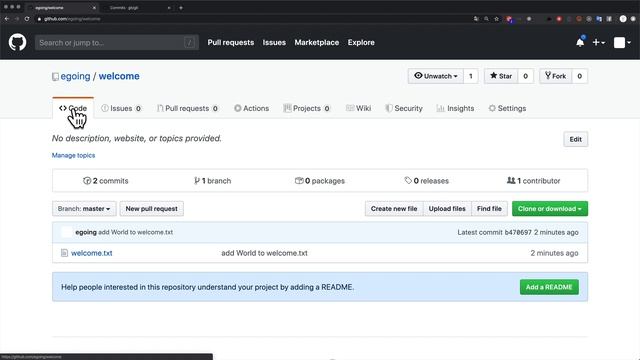Click Add a README button
Screen dimensions: 640x360
(549, 287)
